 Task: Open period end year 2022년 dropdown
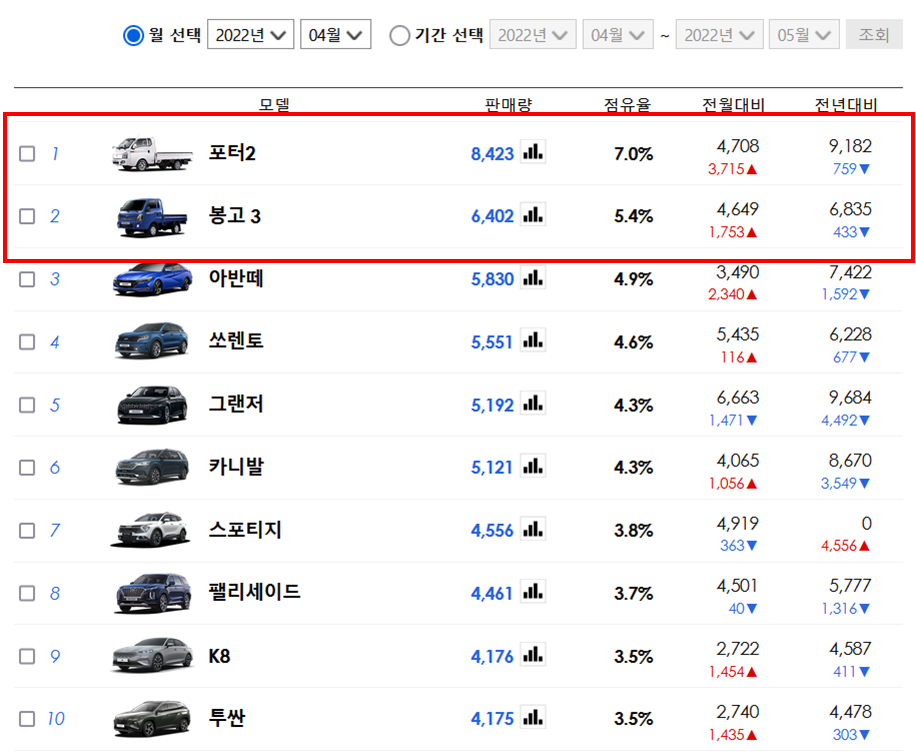[x=719, y=34]
